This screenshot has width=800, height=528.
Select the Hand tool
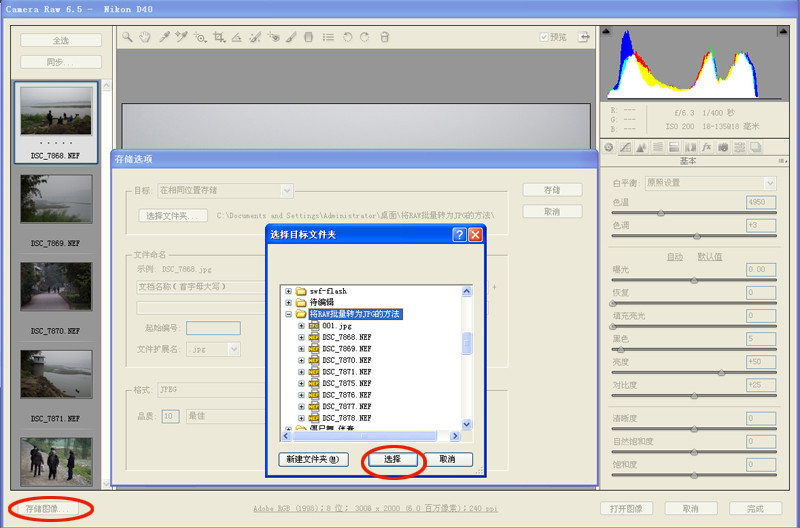(145, 37)
